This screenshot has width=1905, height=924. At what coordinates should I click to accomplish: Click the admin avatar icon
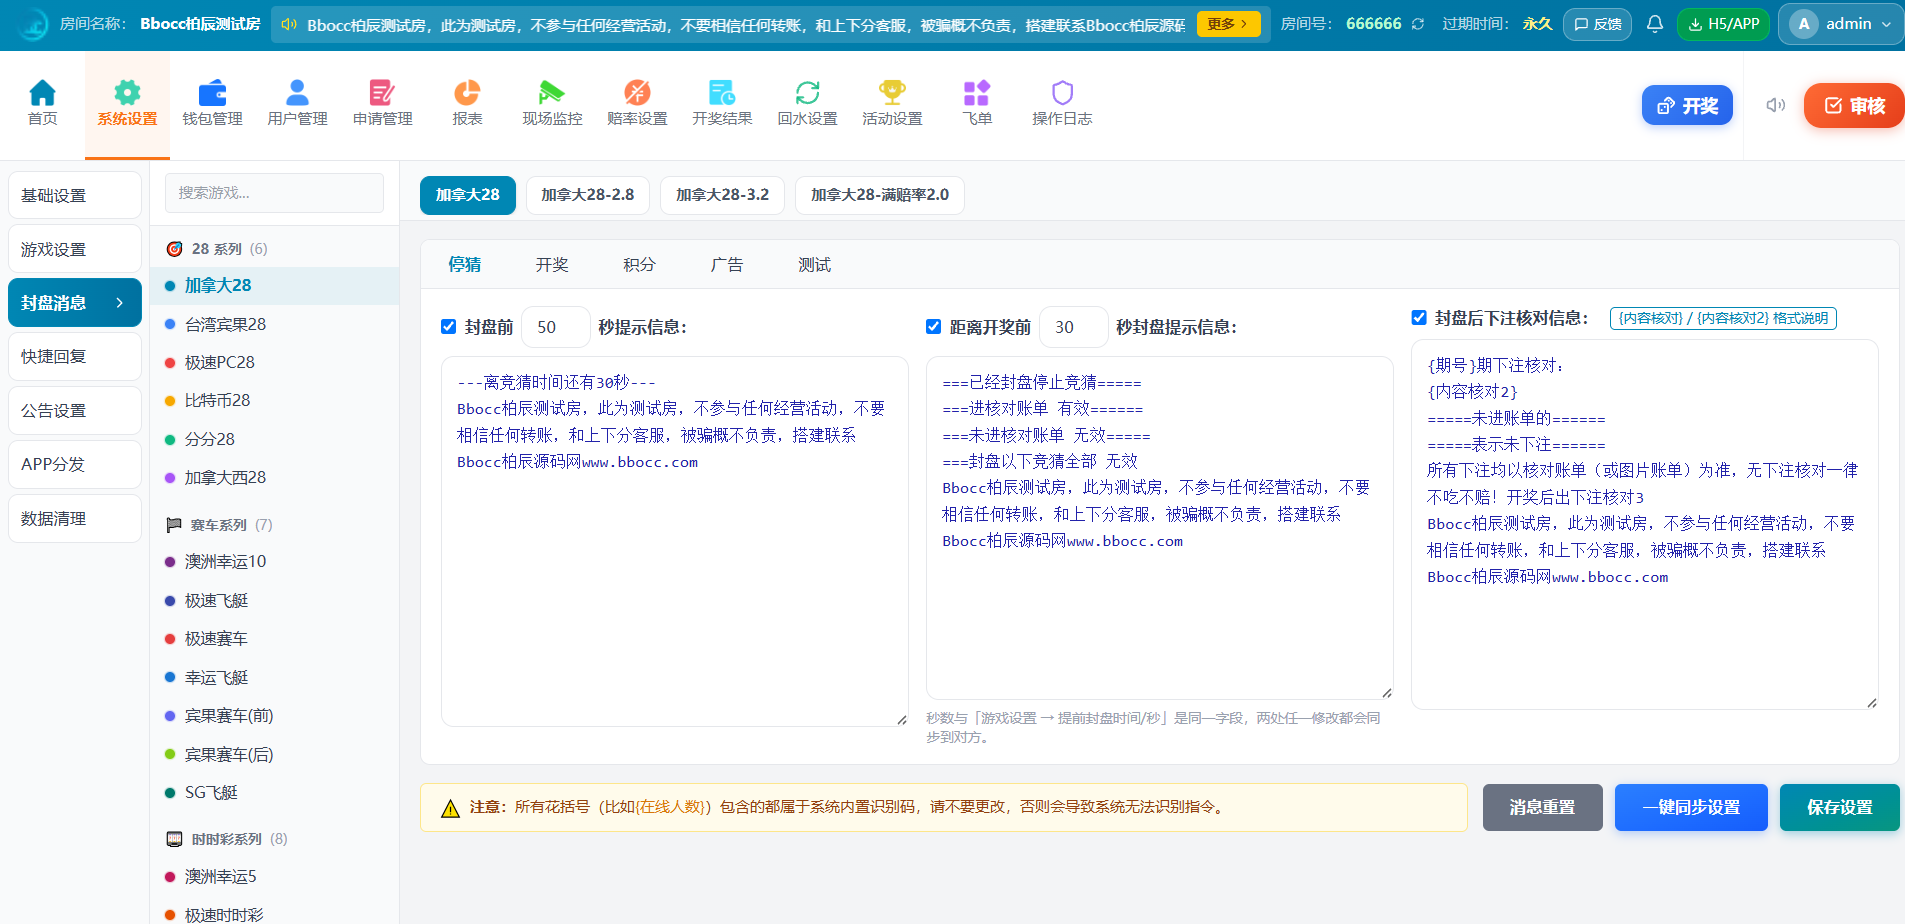tap(1804, 24)
